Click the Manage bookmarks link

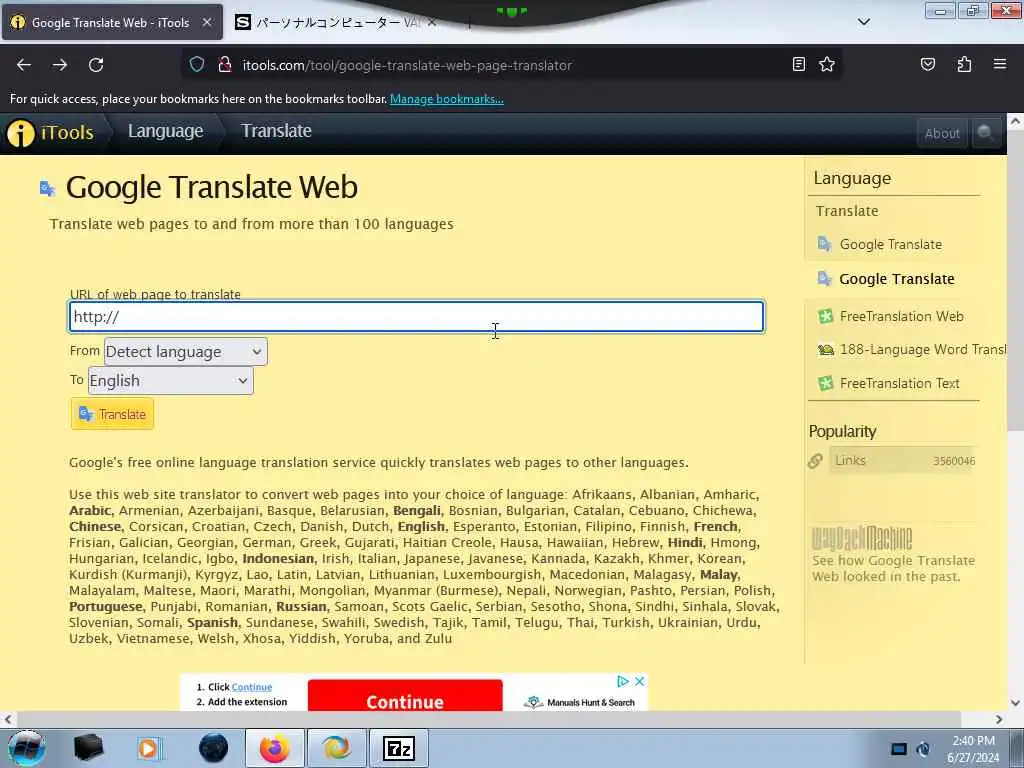point(447,99)
